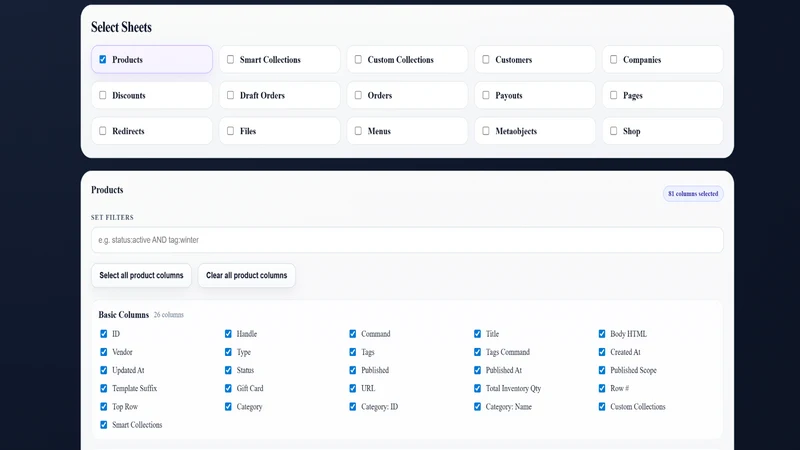The image size is (800, 450).
Task: Click Select all product columns button
Action: pos(141,276)
